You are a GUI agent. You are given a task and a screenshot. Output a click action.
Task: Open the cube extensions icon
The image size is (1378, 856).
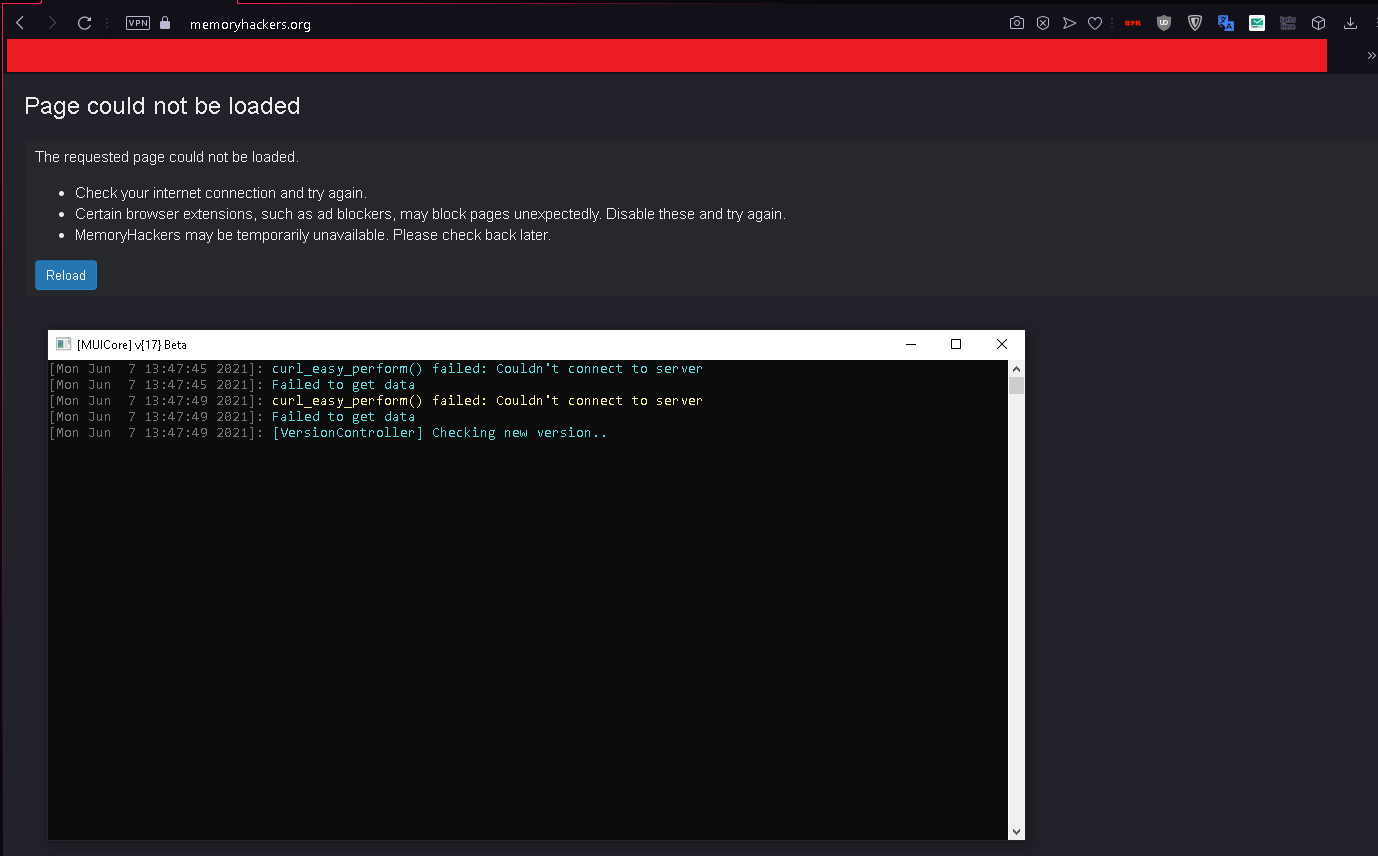point(1319,23)
